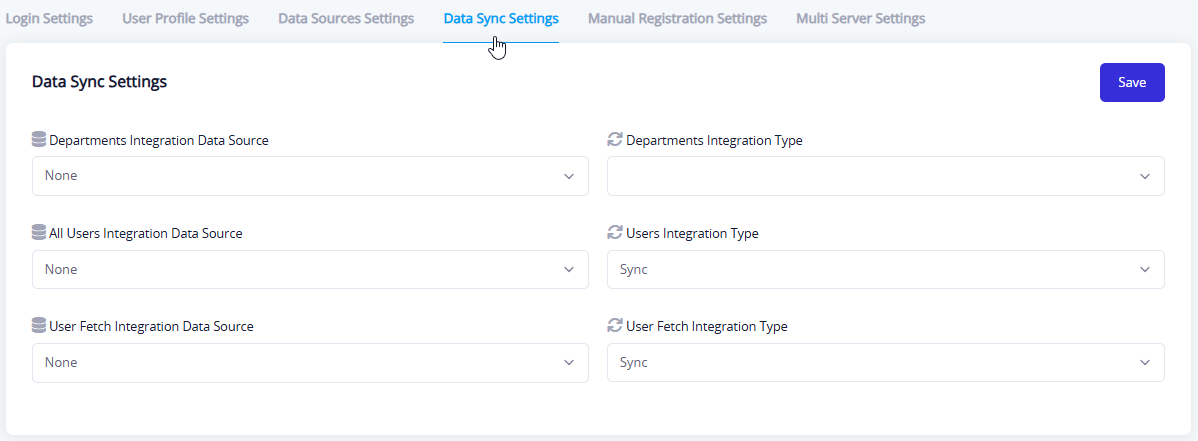Select the Data Sync Settings tab
Image resolution: width=1198 pixels, height=441 pixels.
501,18
